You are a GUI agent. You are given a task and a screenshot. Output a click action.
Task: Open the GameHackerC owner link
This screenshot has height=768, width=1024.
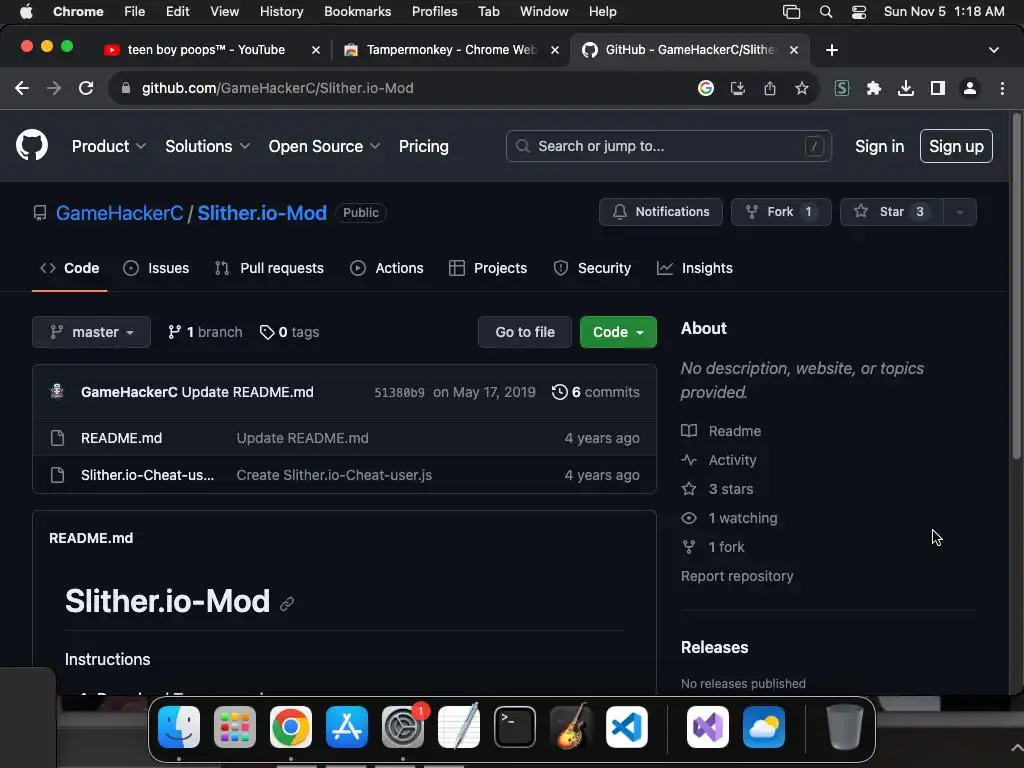click(120, 213)
